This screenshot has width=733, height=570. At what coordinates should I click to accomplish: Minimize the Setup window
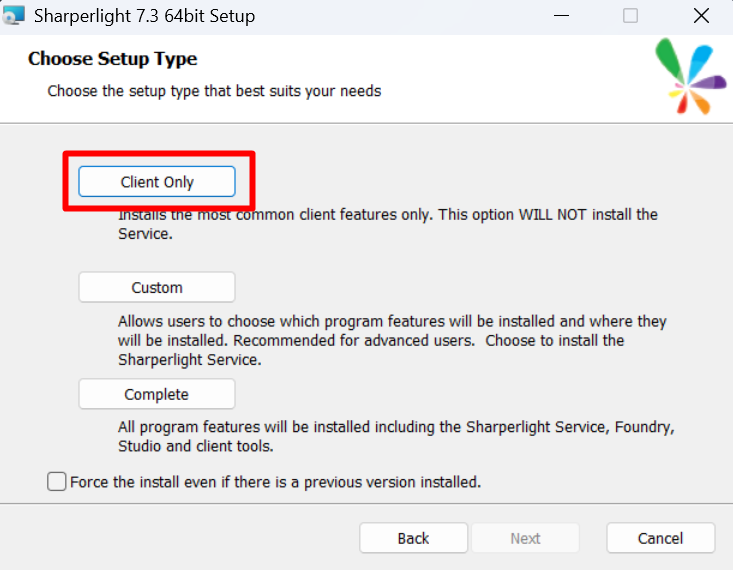(x=561, y=16)
